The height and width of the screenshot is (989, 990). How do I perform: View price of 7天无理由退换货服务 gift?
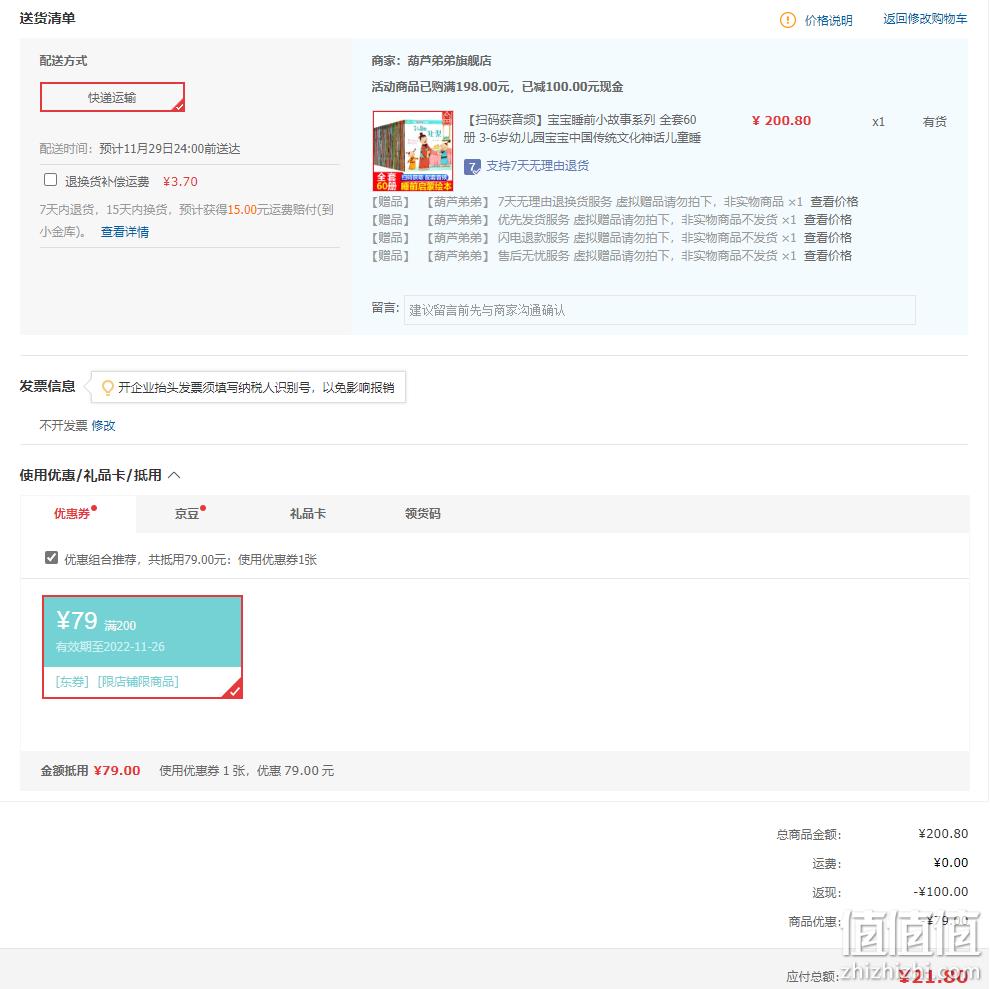(834, 202)
